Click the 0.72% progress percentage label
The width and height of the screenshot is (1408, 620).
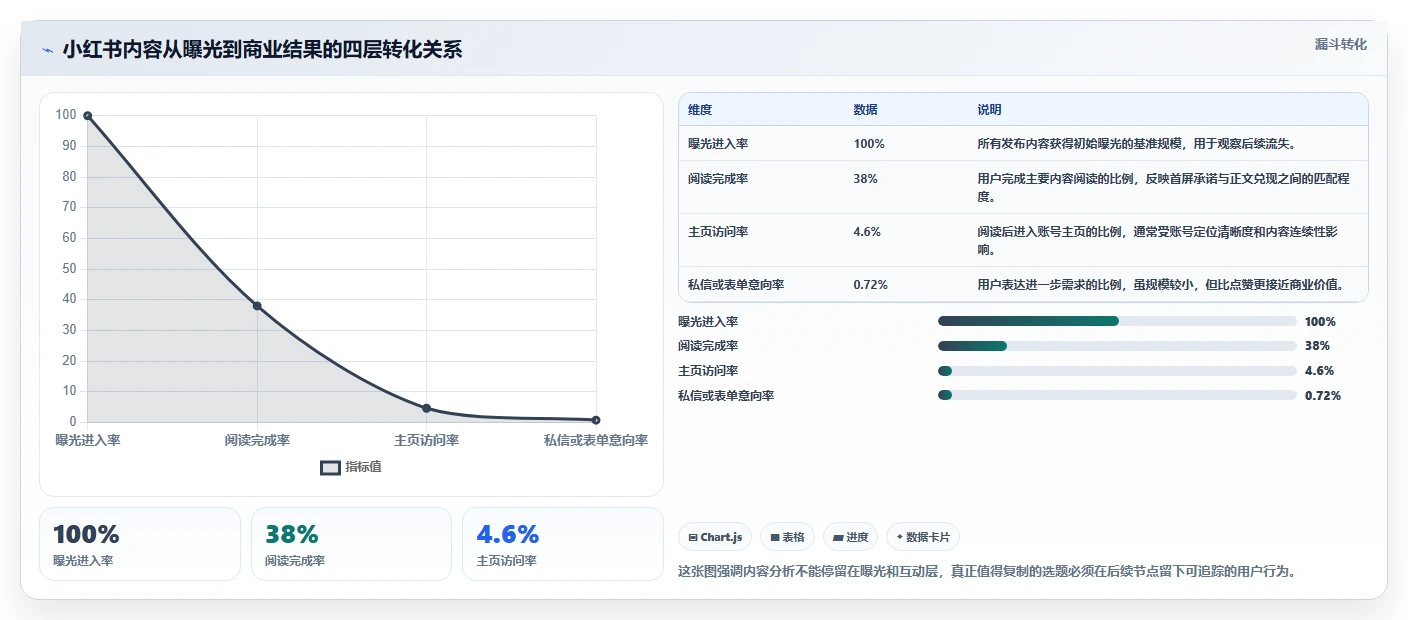click(x=1323, y=395)
